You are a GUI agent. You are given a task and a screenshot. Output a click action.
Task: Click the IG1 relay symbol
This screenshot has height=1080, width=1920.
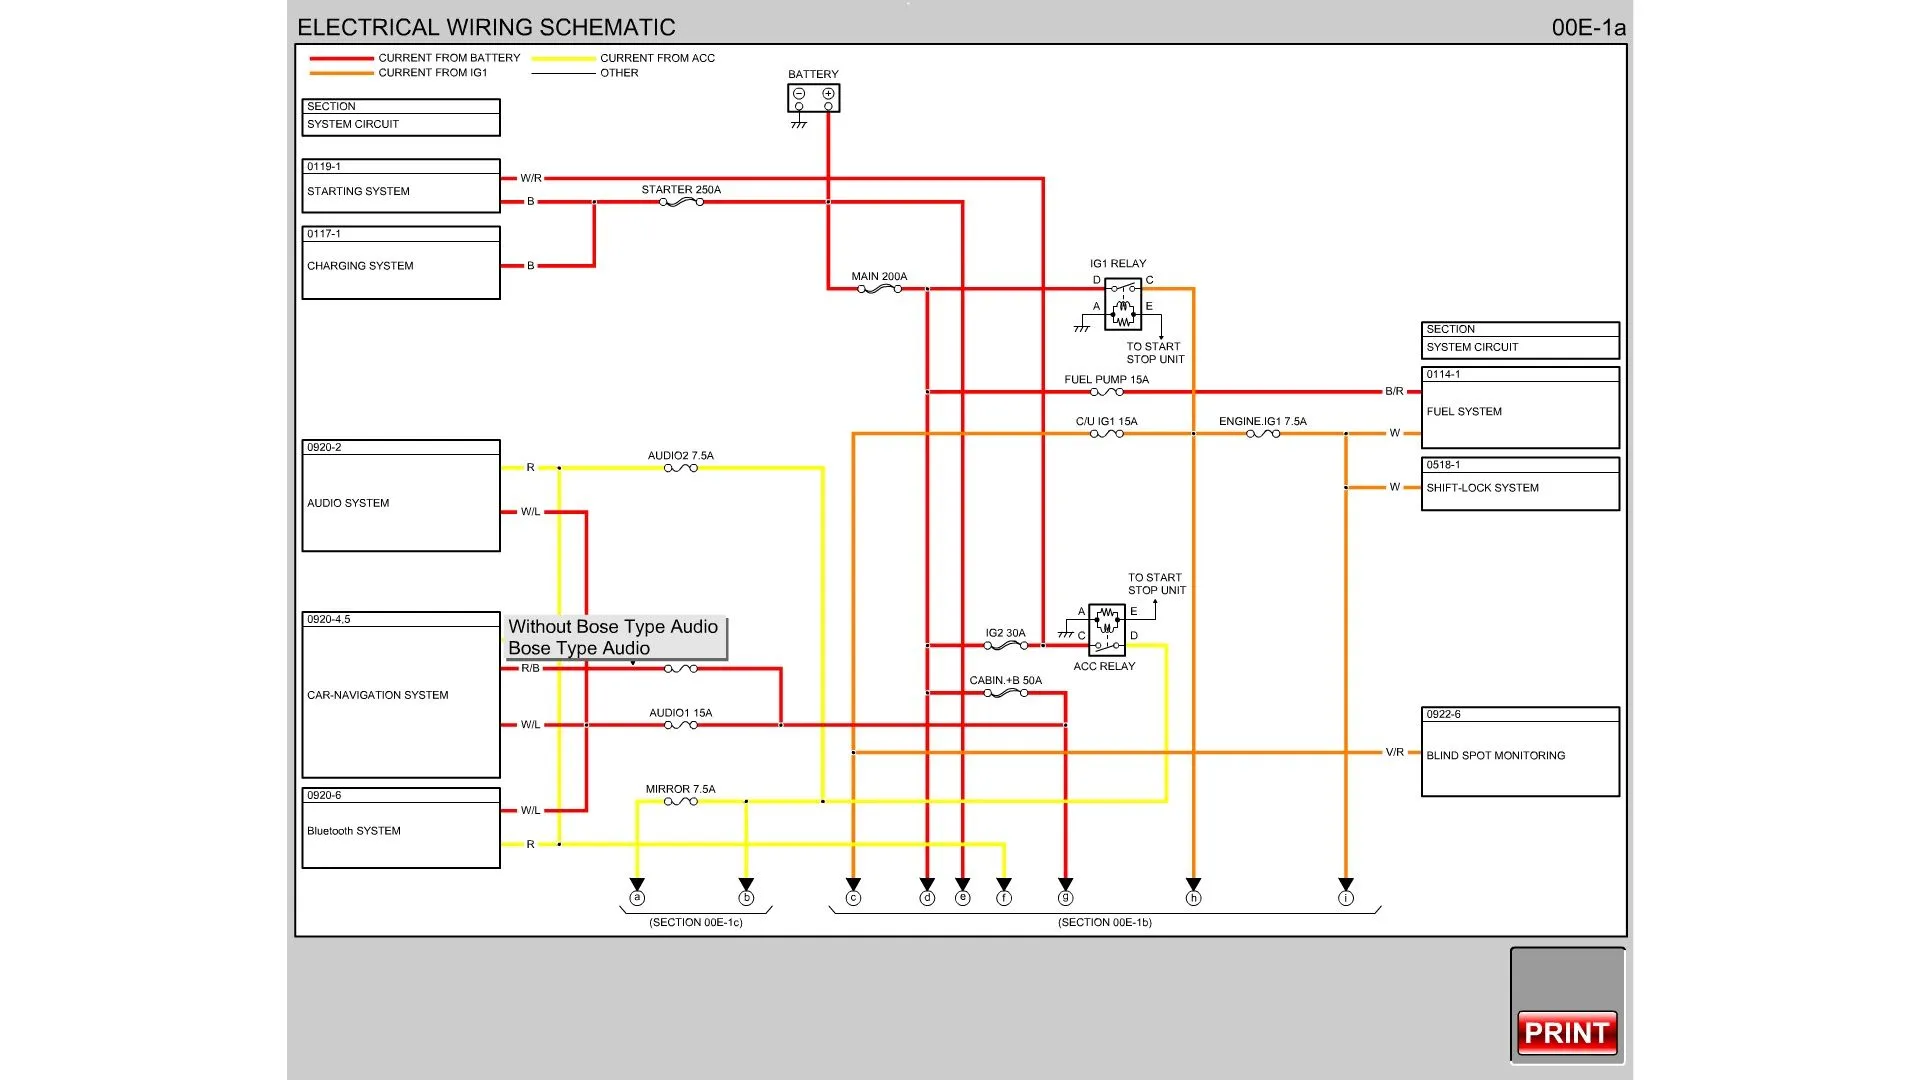point(1123,305)
